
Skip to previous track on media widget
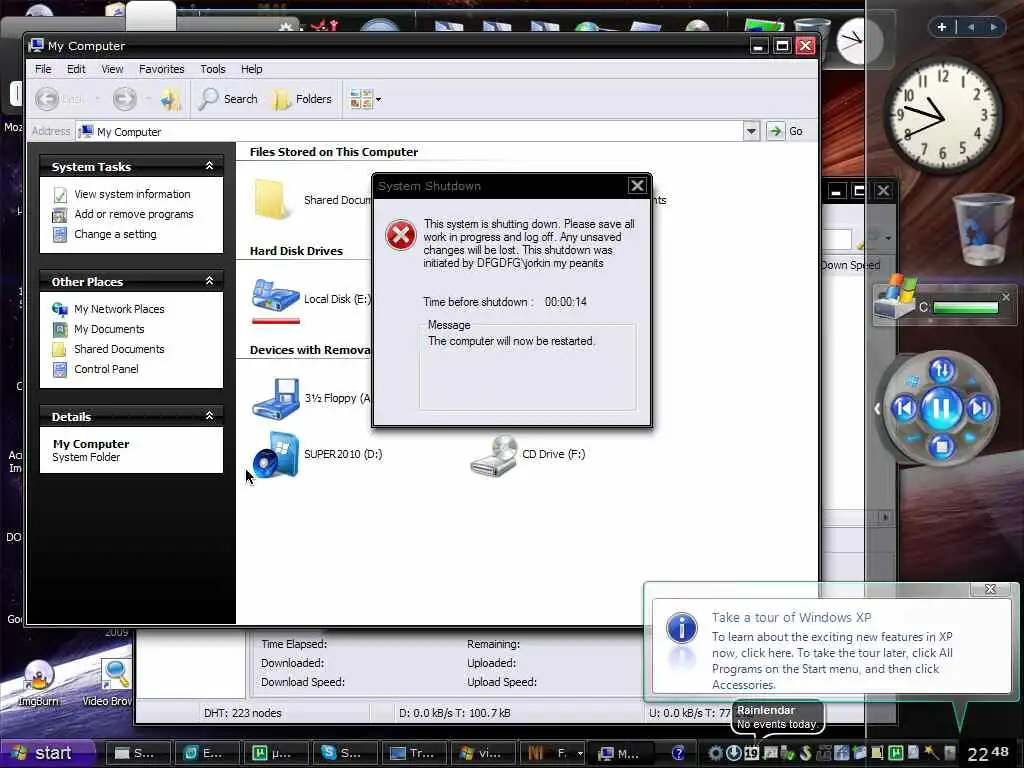click(x=904, y=409)
